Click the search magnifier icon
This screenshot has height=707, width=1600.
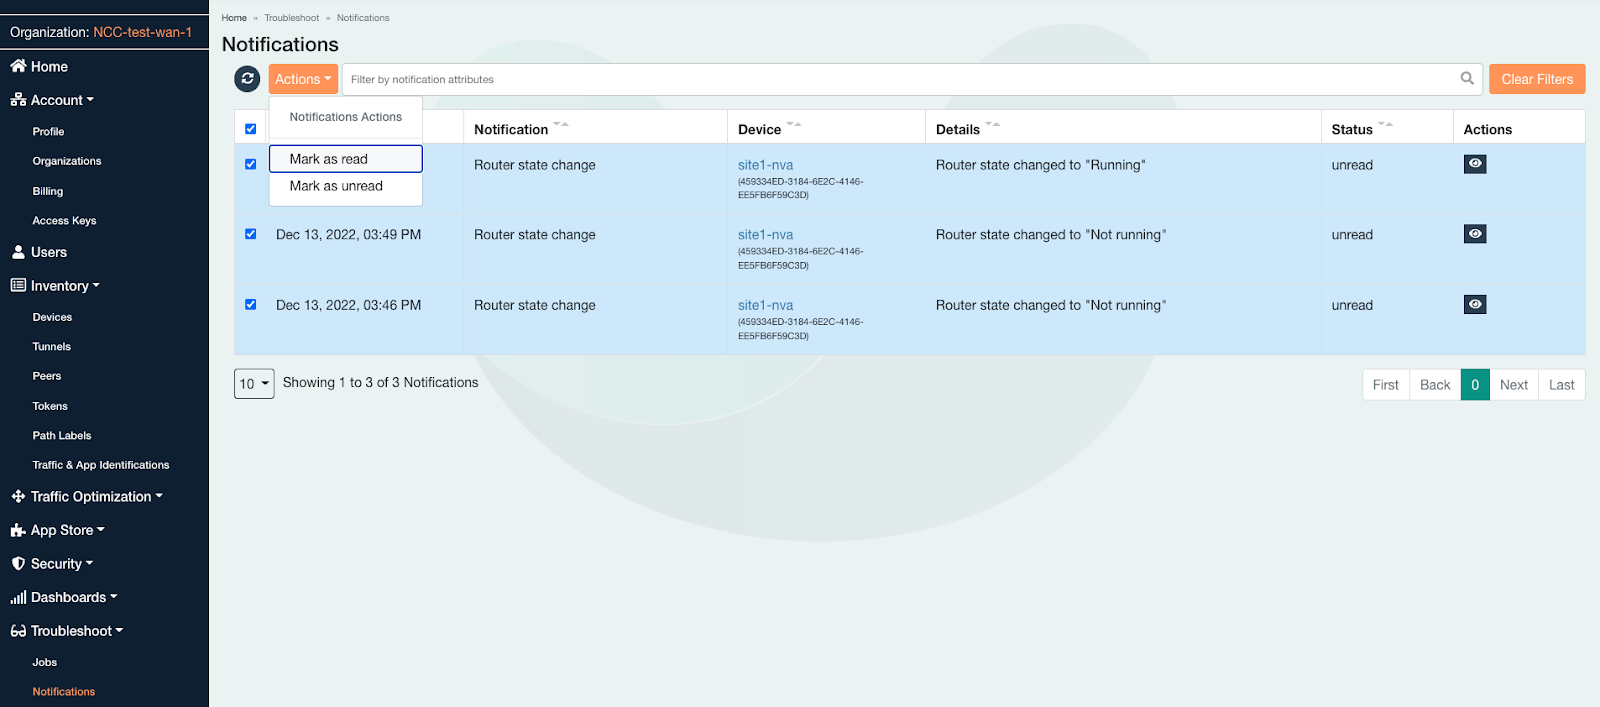(1467, 79)
